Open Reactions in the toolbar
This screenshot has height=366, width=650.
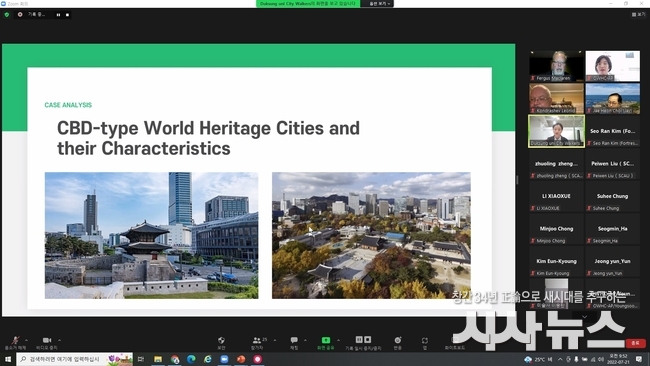coord(398,342)
